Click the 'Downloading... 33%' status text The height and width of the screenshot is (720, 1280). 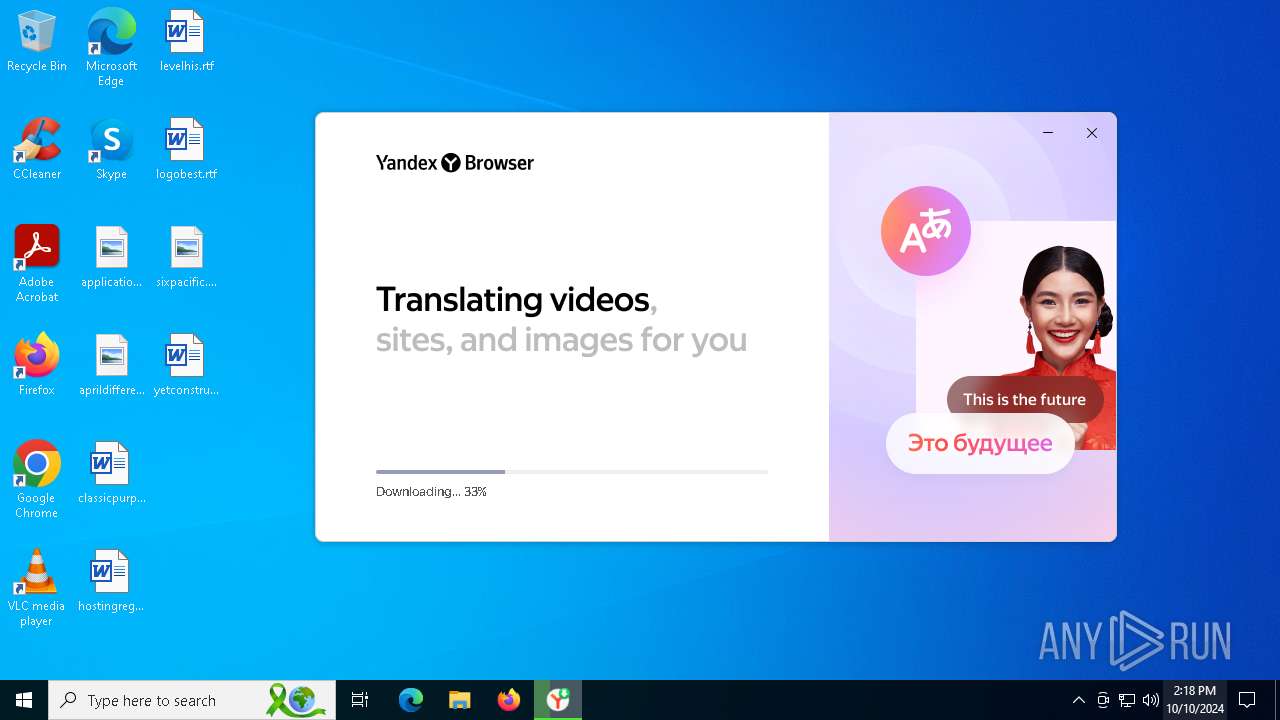click(431, 492)
